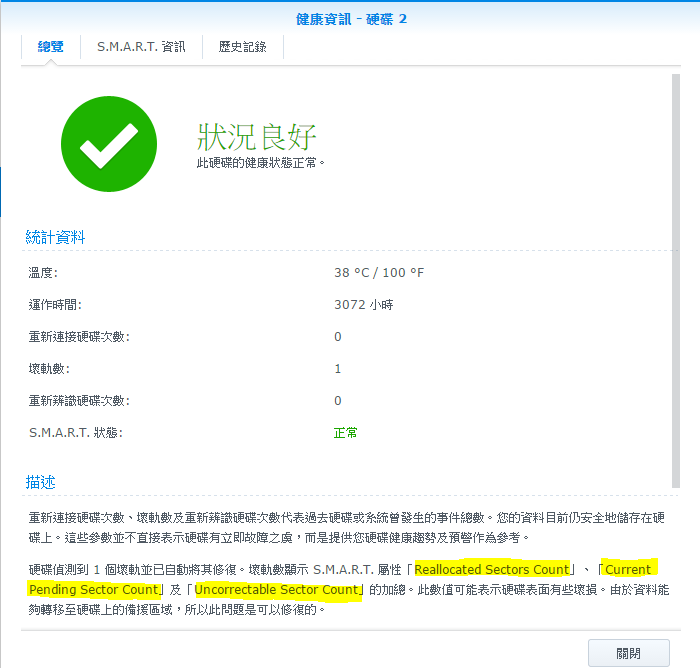
Task: Click the 重新連接硬碟次數 value 0
Action: click(x=338, y=337)
